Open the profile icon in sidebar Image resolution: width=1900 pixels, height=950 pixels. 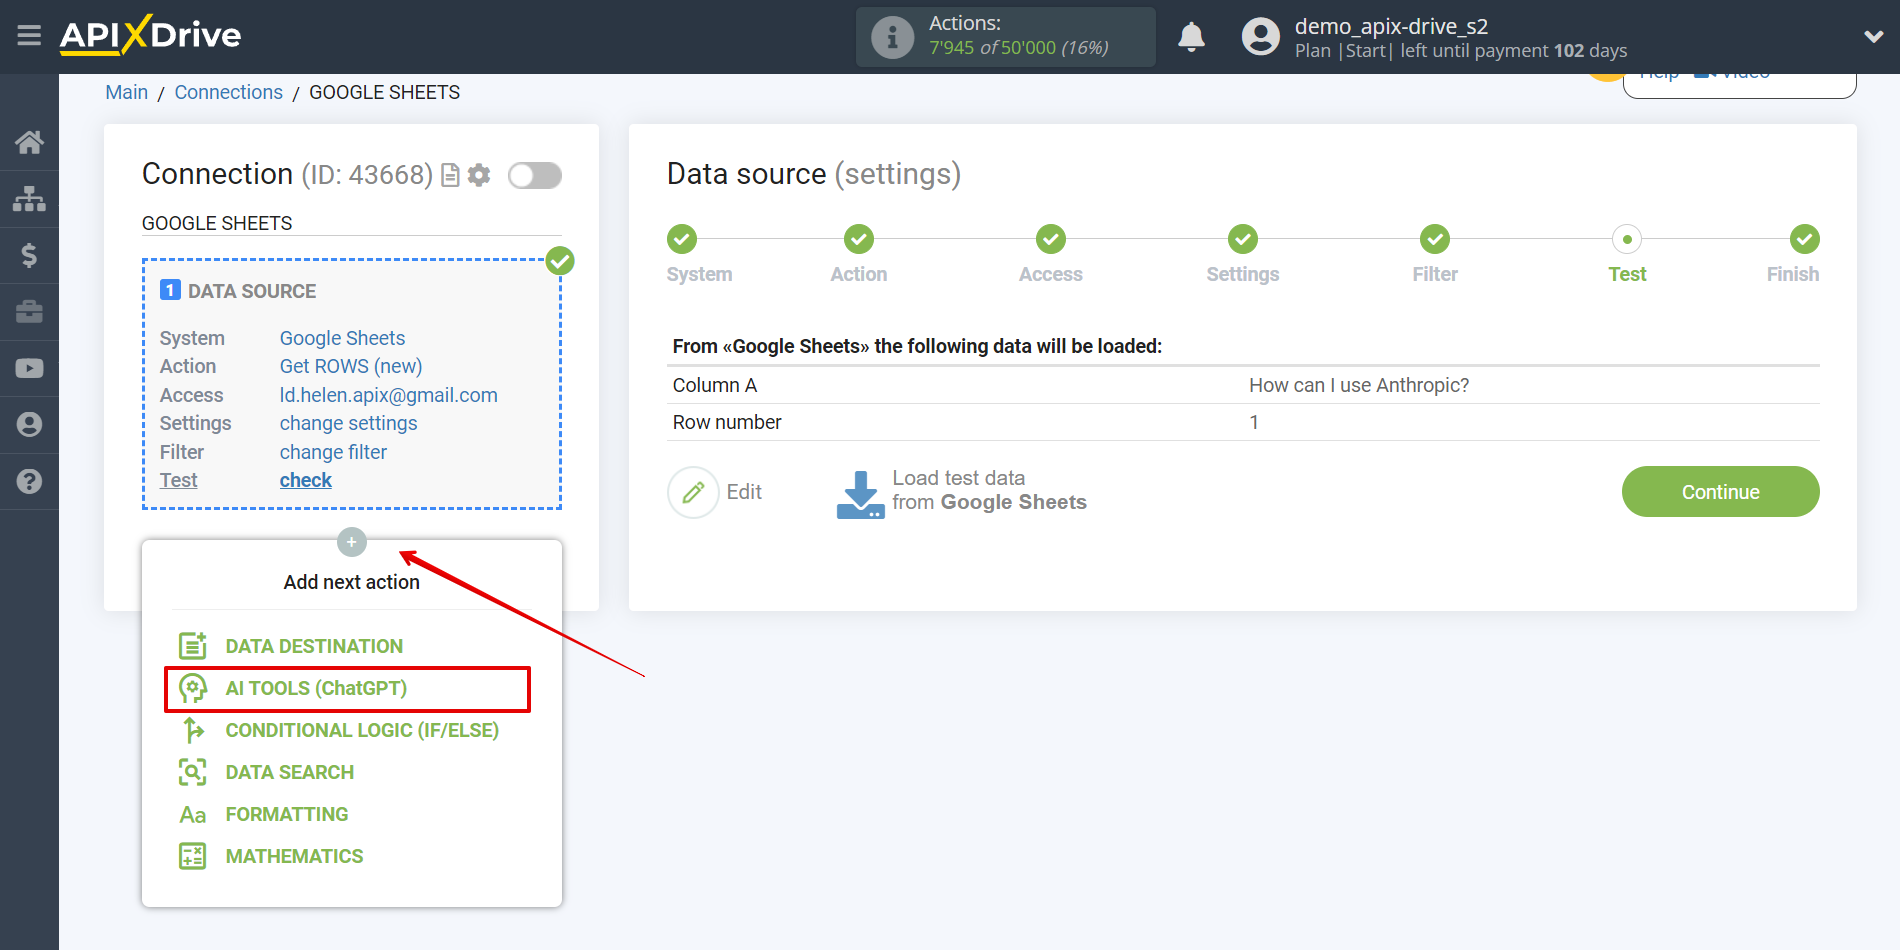coord(29,425)
